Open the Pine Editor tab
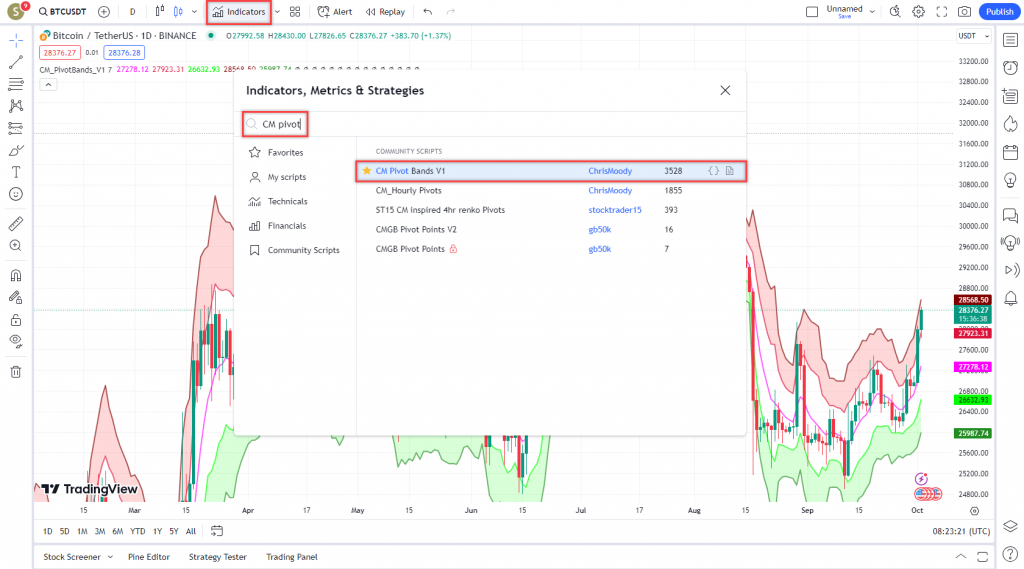Screen dimensions: 1024x569 point(149,557)
